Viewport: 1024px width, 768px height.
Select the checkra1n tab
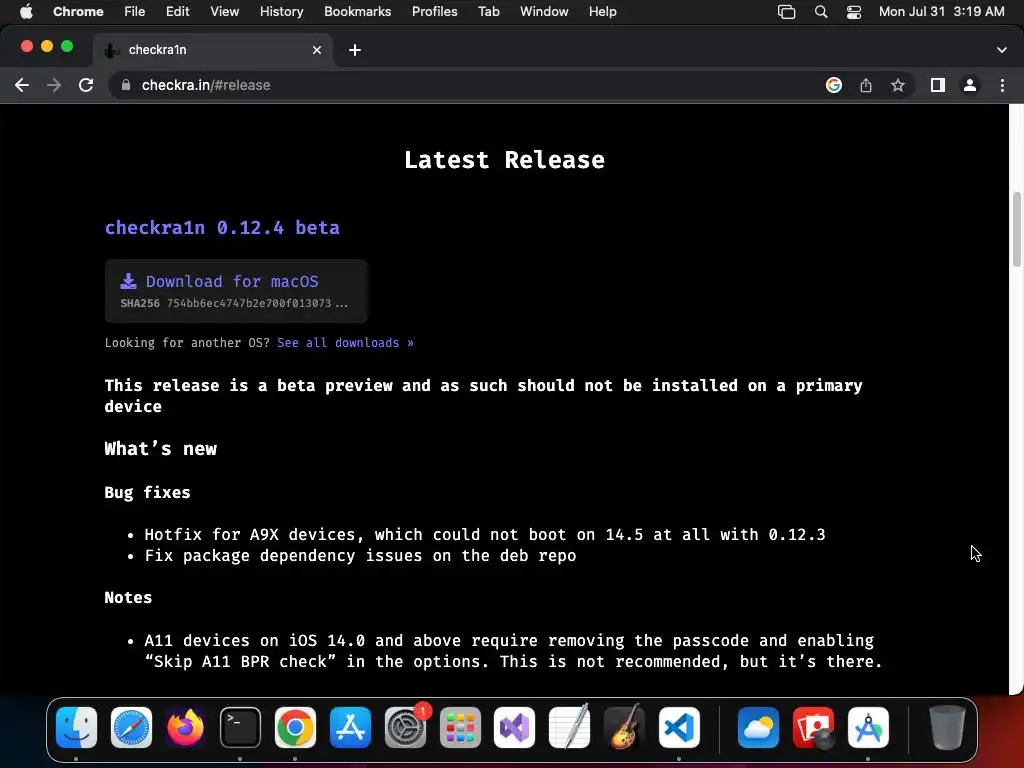coord(213,50)
